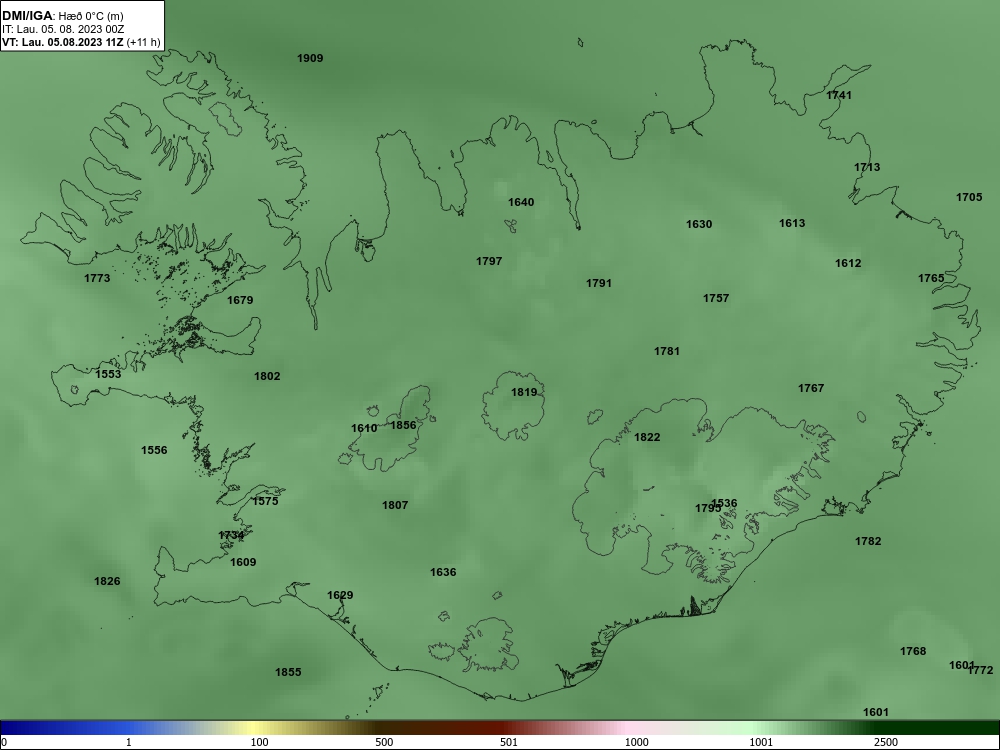Click the 1630 freezing level value
1000x750 pixels.
pos(699,224)
